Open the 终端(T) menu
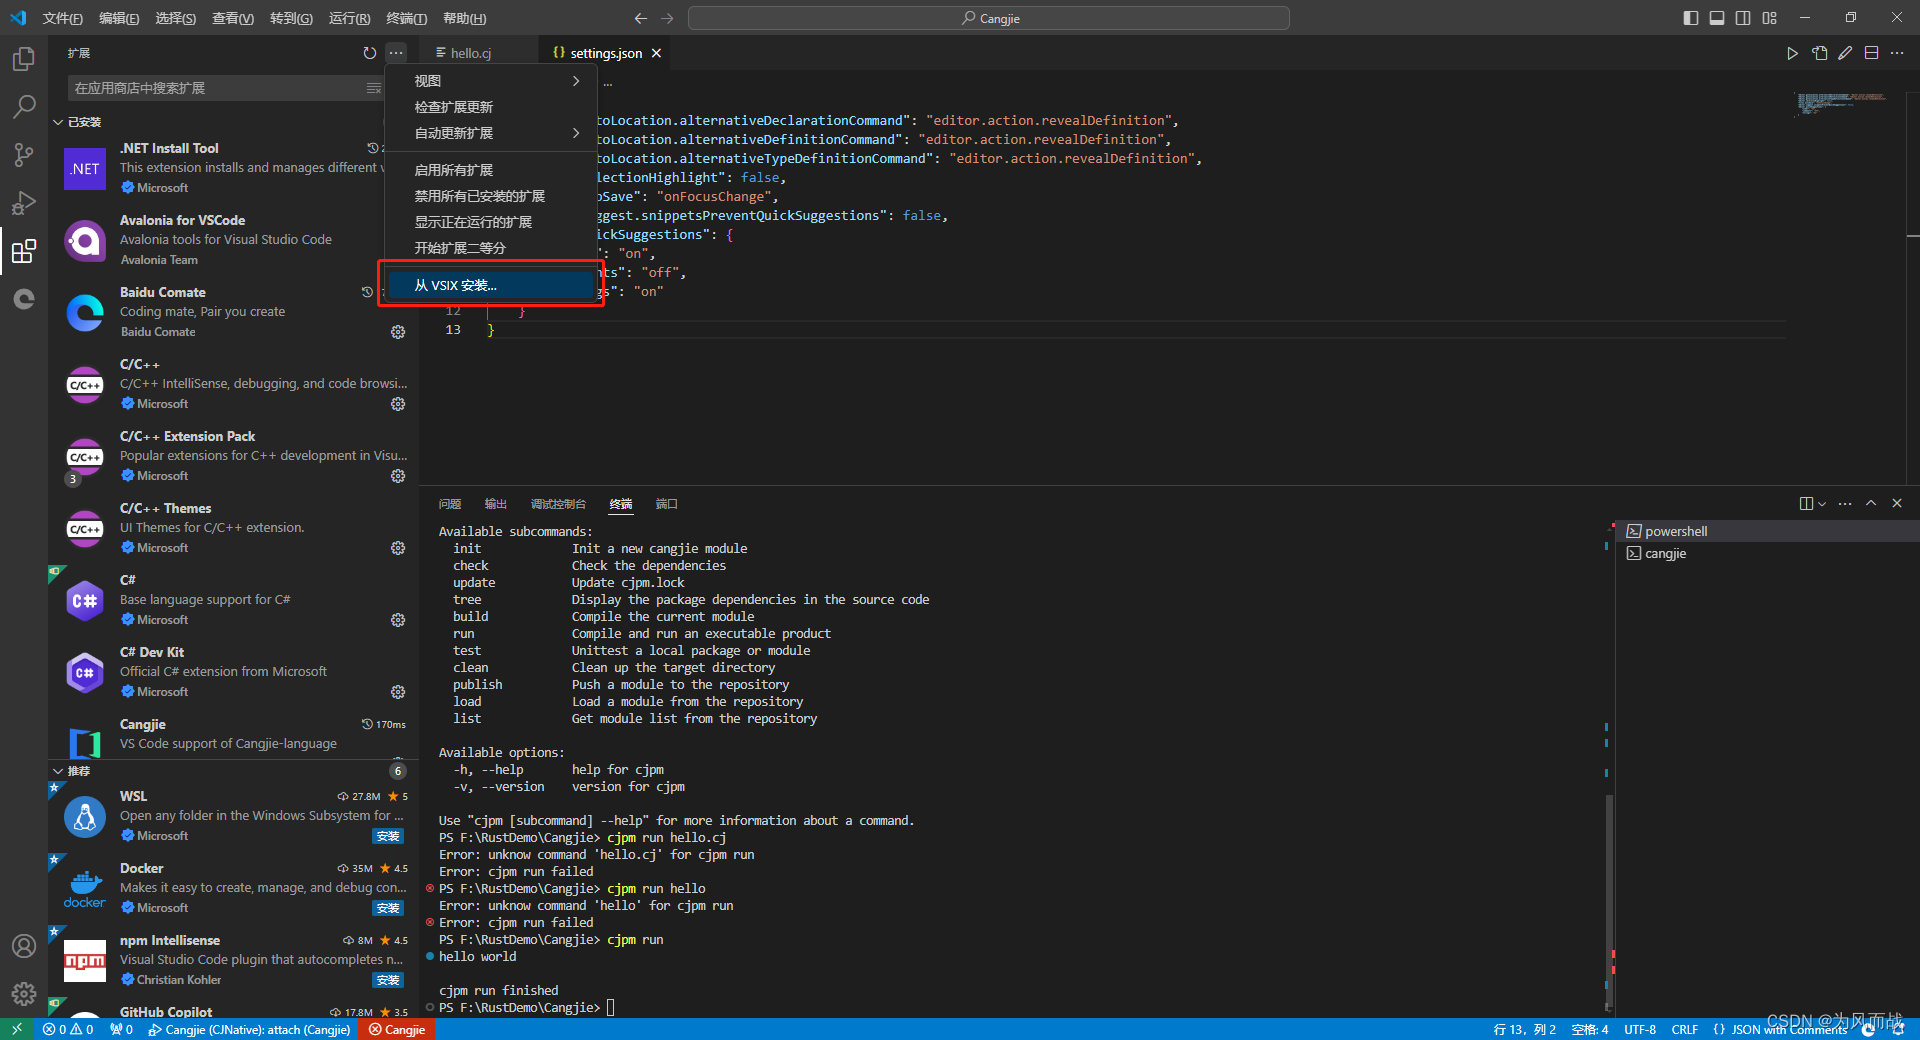 (406, 18)
